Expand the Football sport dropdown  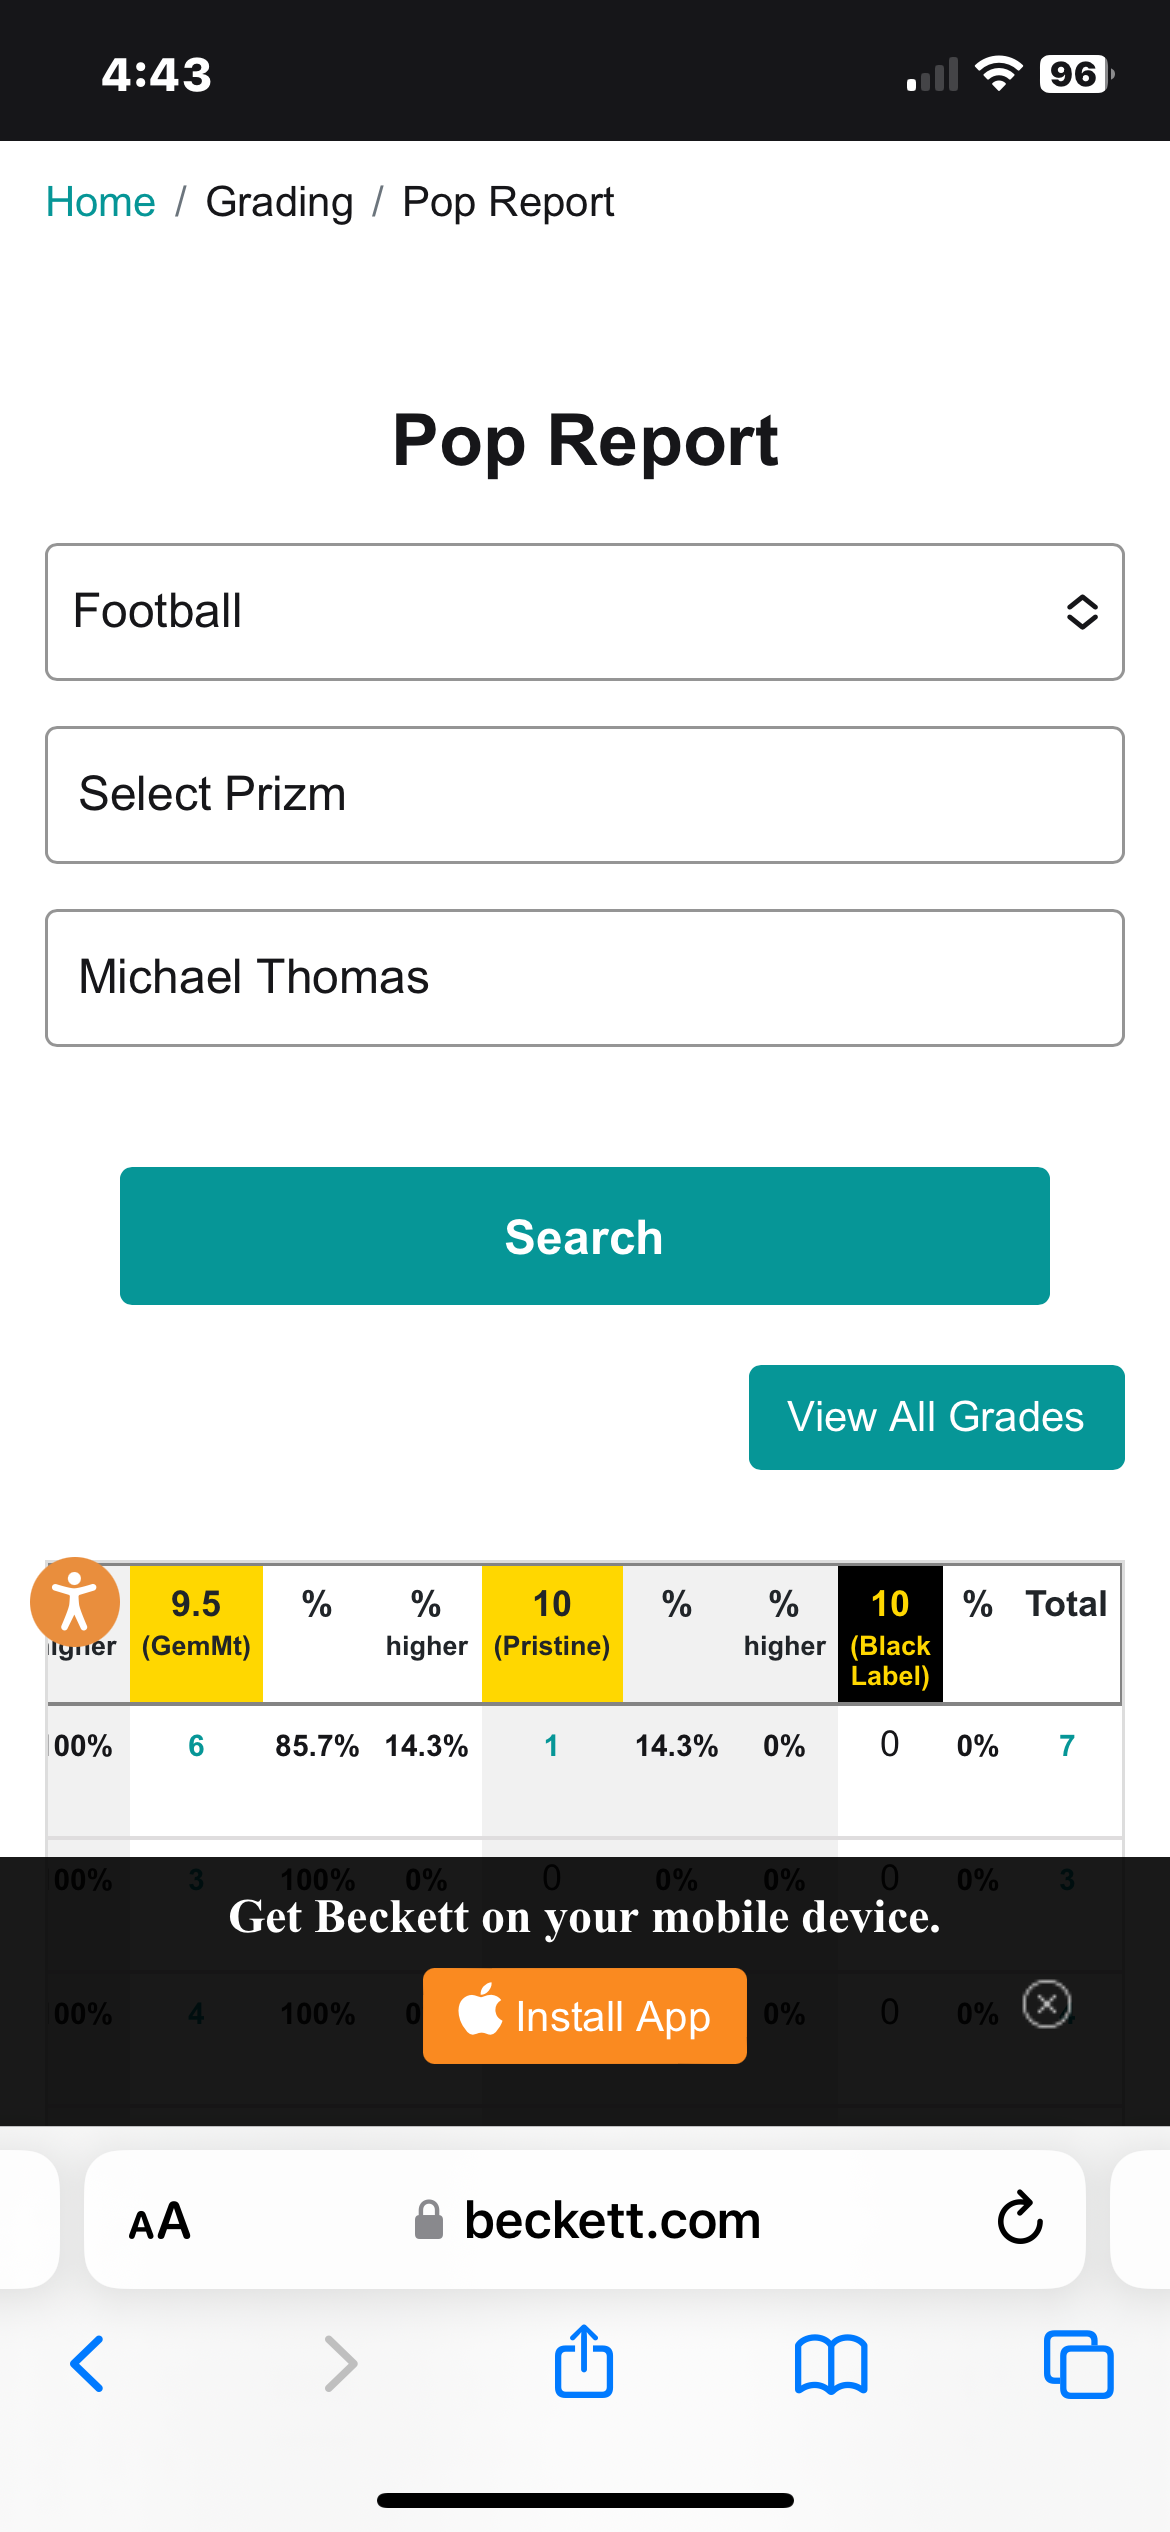click(x=585, y=612)
